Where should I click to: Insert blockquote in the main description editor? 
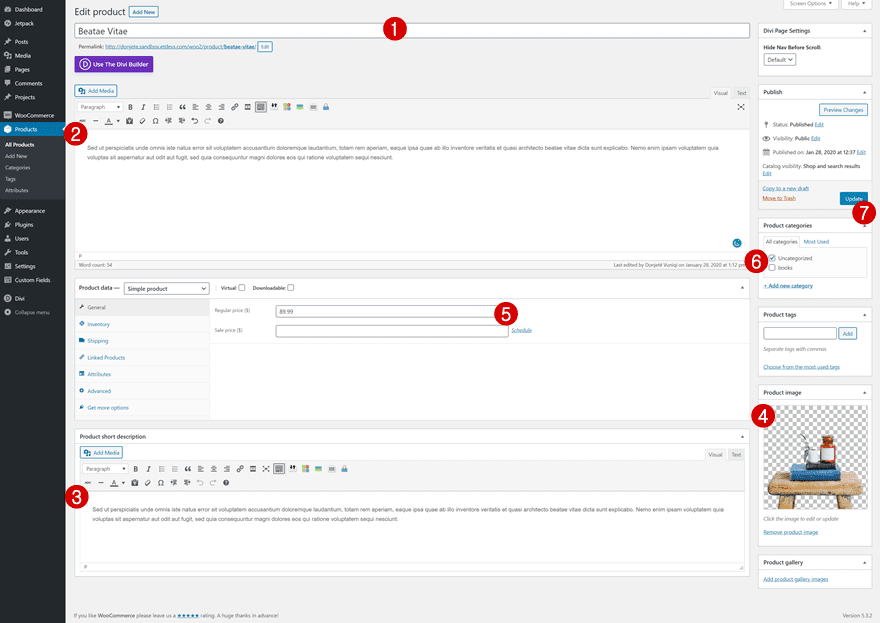(x=182, y=107)
